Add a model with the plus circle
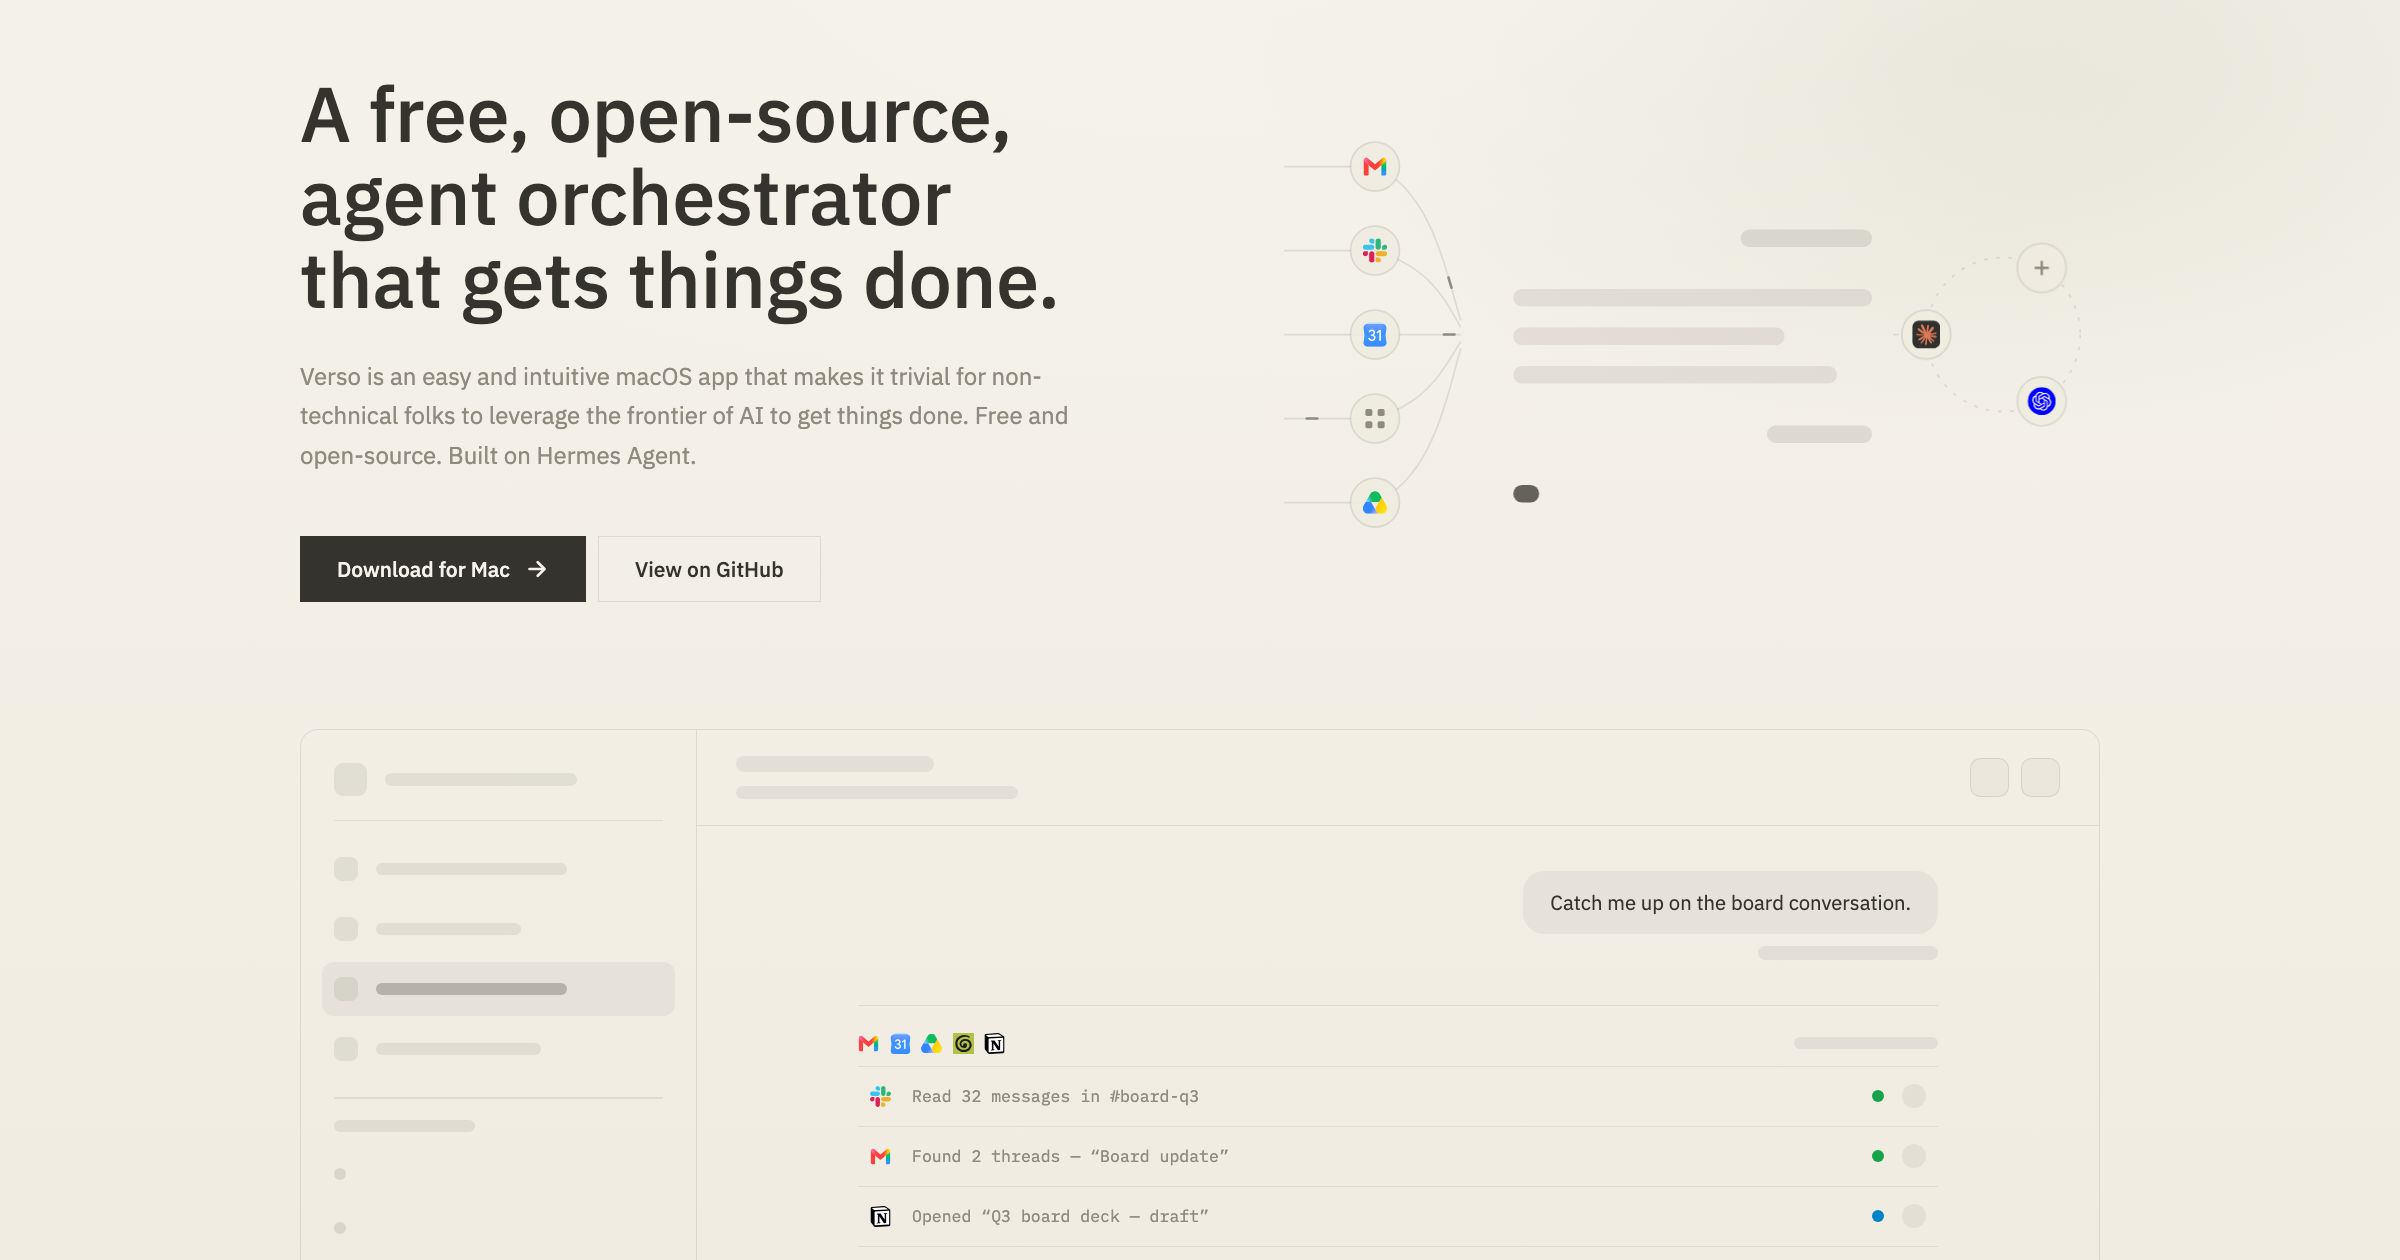2400x1260 pixels. [x=2041, y=268]
